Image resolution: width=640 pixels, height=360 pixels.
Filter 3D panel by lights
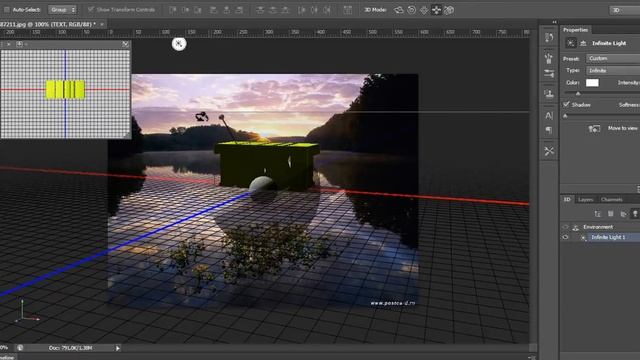click(x=635, y=214)
